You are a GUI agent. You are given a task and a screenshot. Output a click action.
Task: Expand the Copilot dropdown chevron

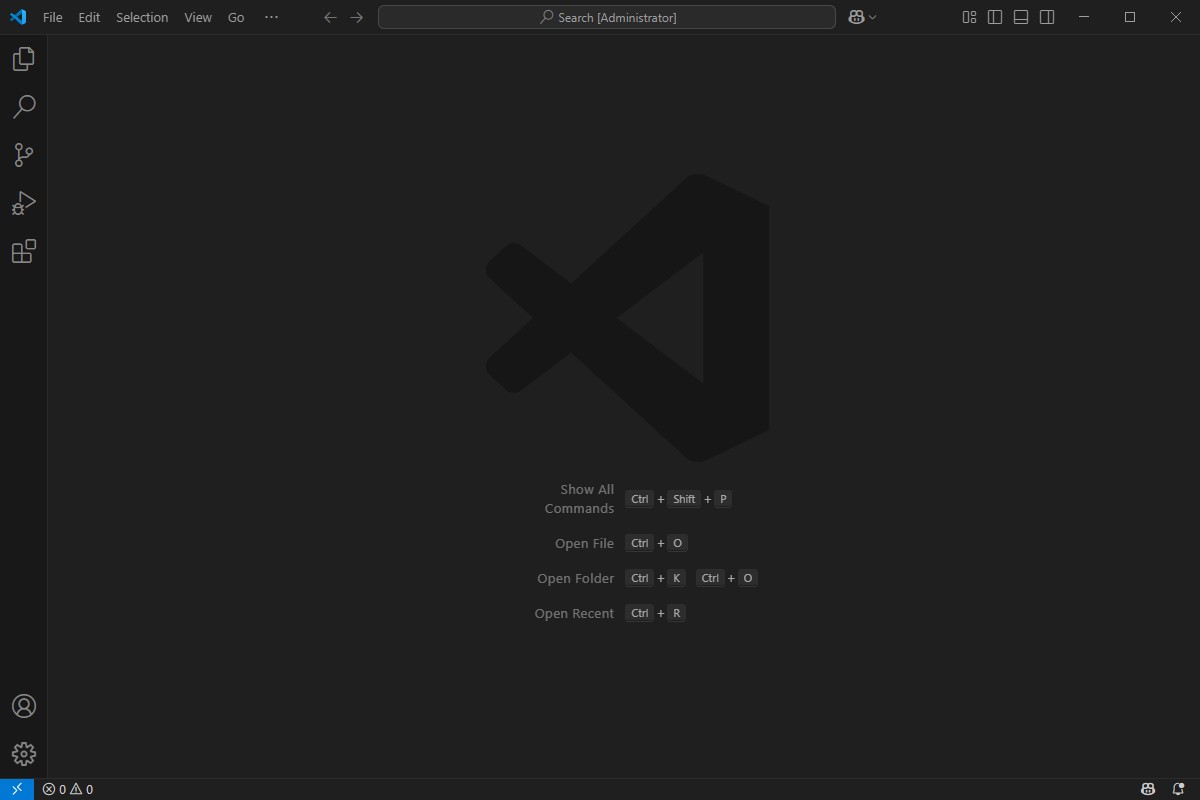[x=873, y=17]
